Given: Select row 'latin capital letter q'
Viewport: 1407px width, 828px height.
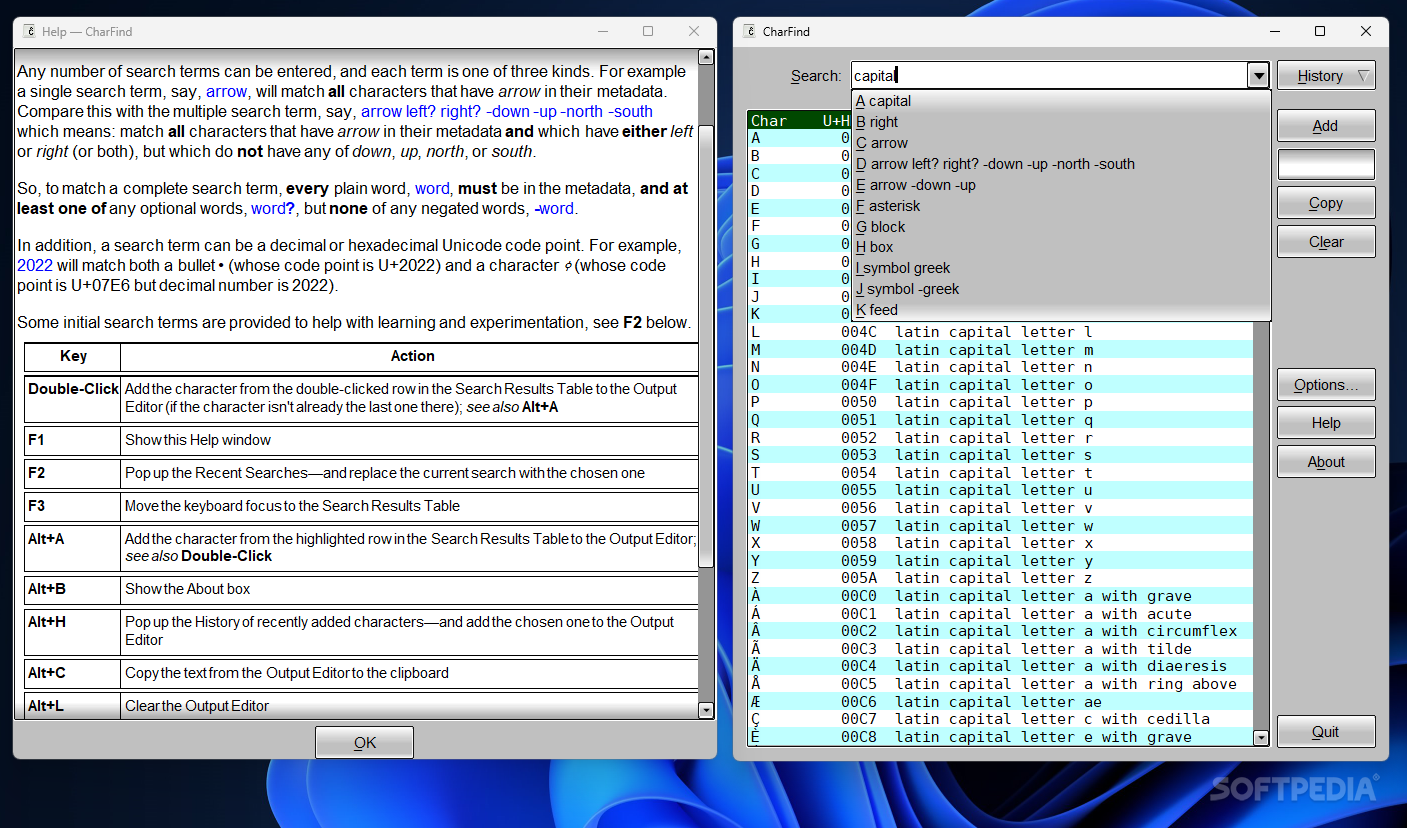Looking at the screenshot, I should [1000, 420].
